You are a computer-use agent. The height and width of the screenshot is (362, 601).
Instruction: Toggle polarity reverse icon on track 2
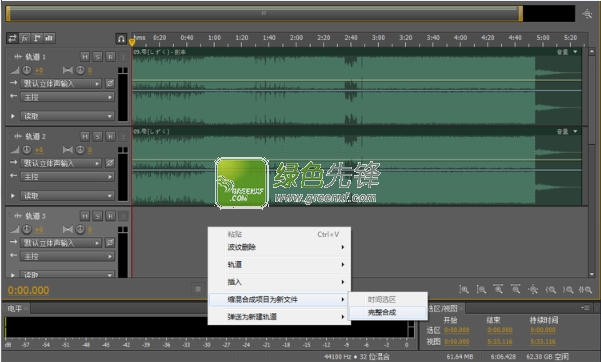[x=110, y=163]
